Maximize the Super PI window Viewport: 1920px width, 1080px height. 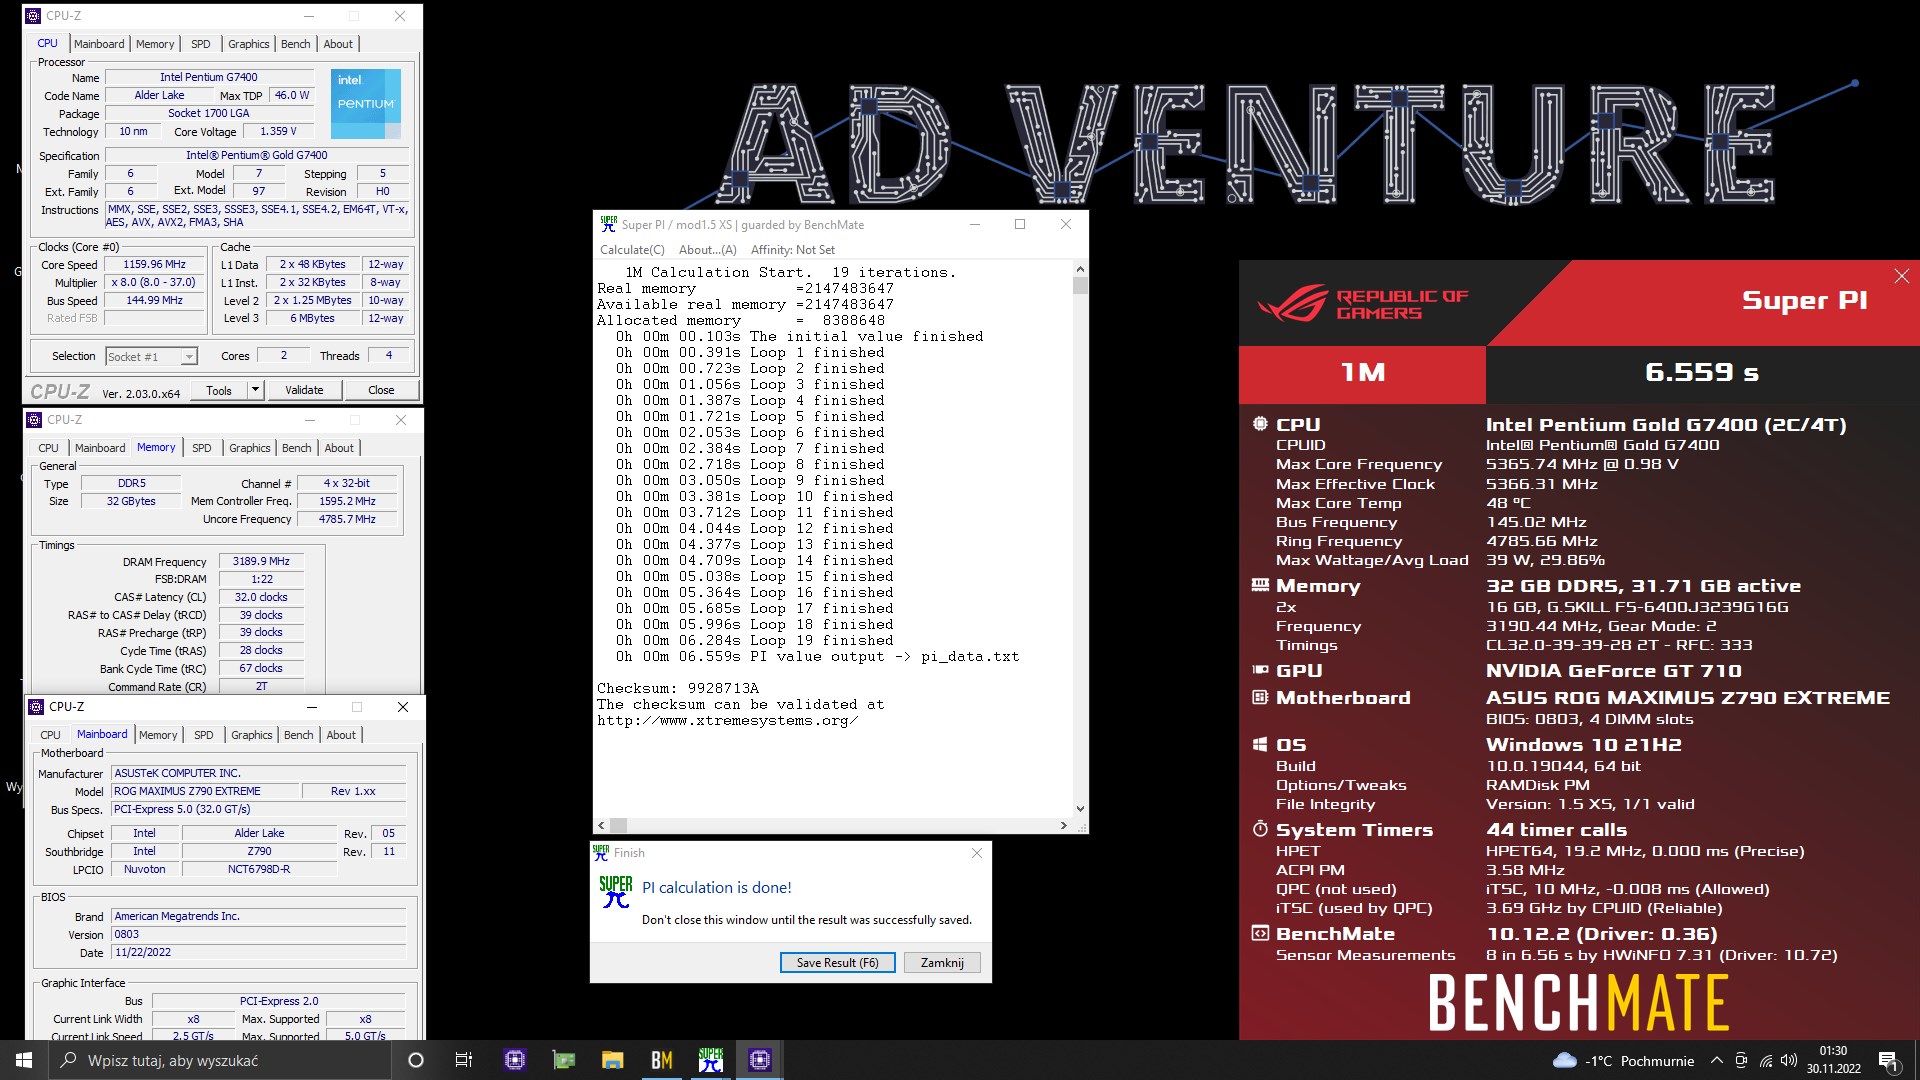pos(1020,224)
